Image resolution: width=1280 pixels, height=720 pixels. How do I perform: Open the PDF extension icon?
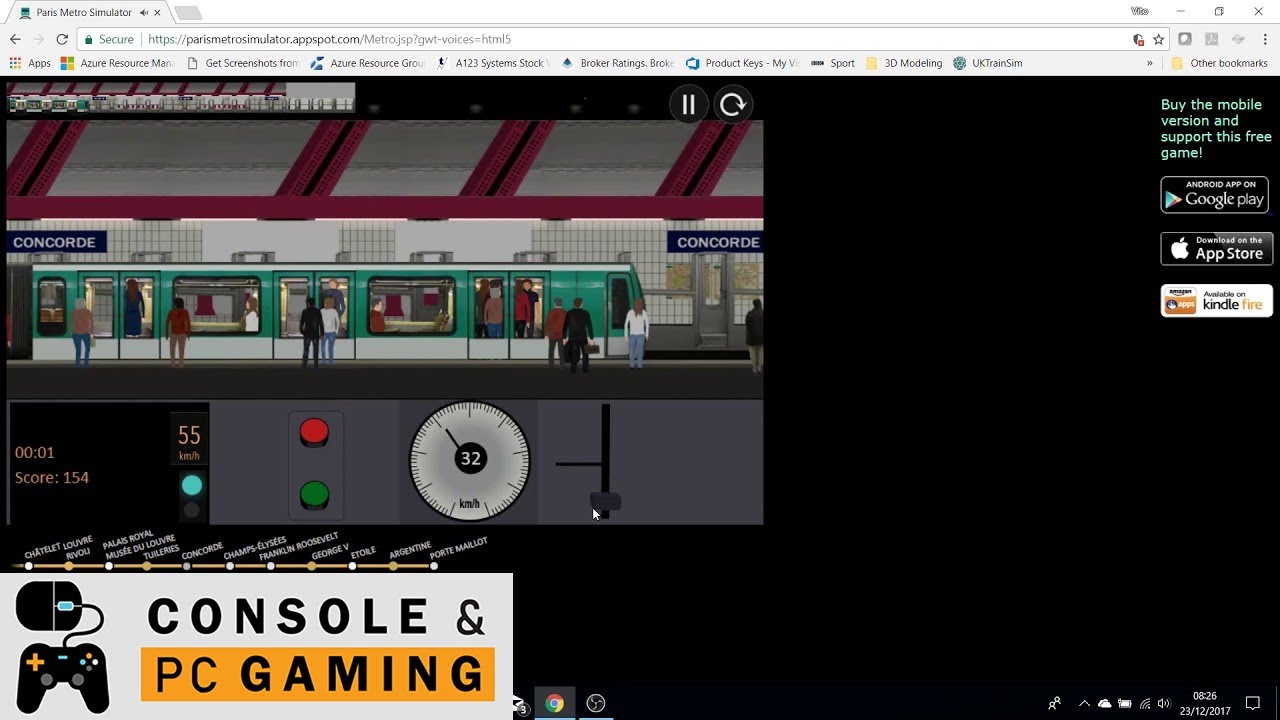[1211, 39]
